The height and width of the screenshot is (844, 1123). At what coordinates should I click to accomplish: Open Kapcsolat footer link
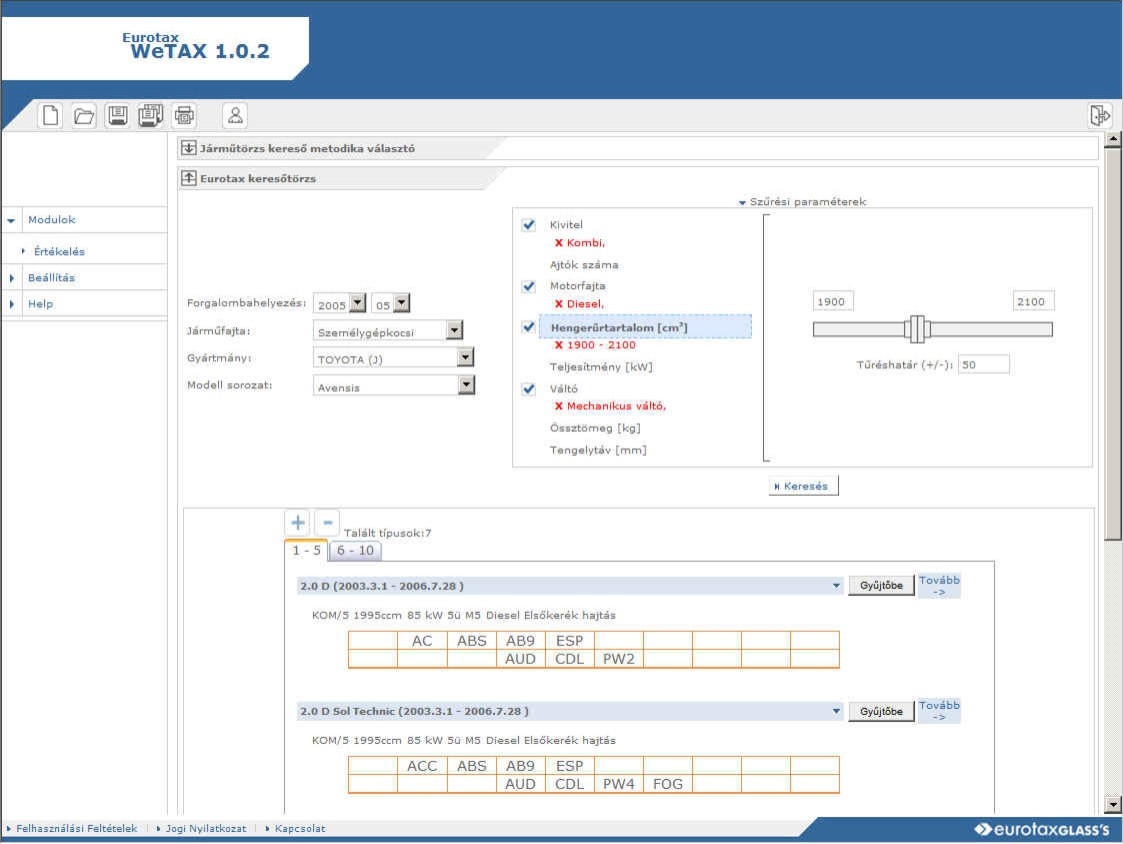pos(300,828)
